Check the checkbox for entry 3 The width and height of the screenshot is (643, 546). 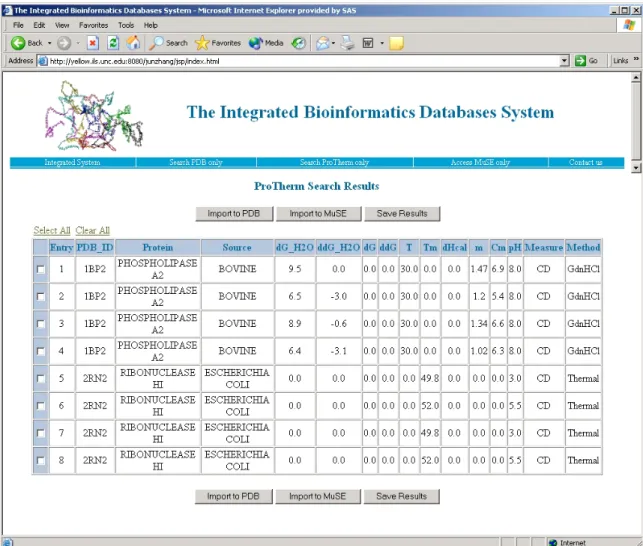tap(41, 324)
